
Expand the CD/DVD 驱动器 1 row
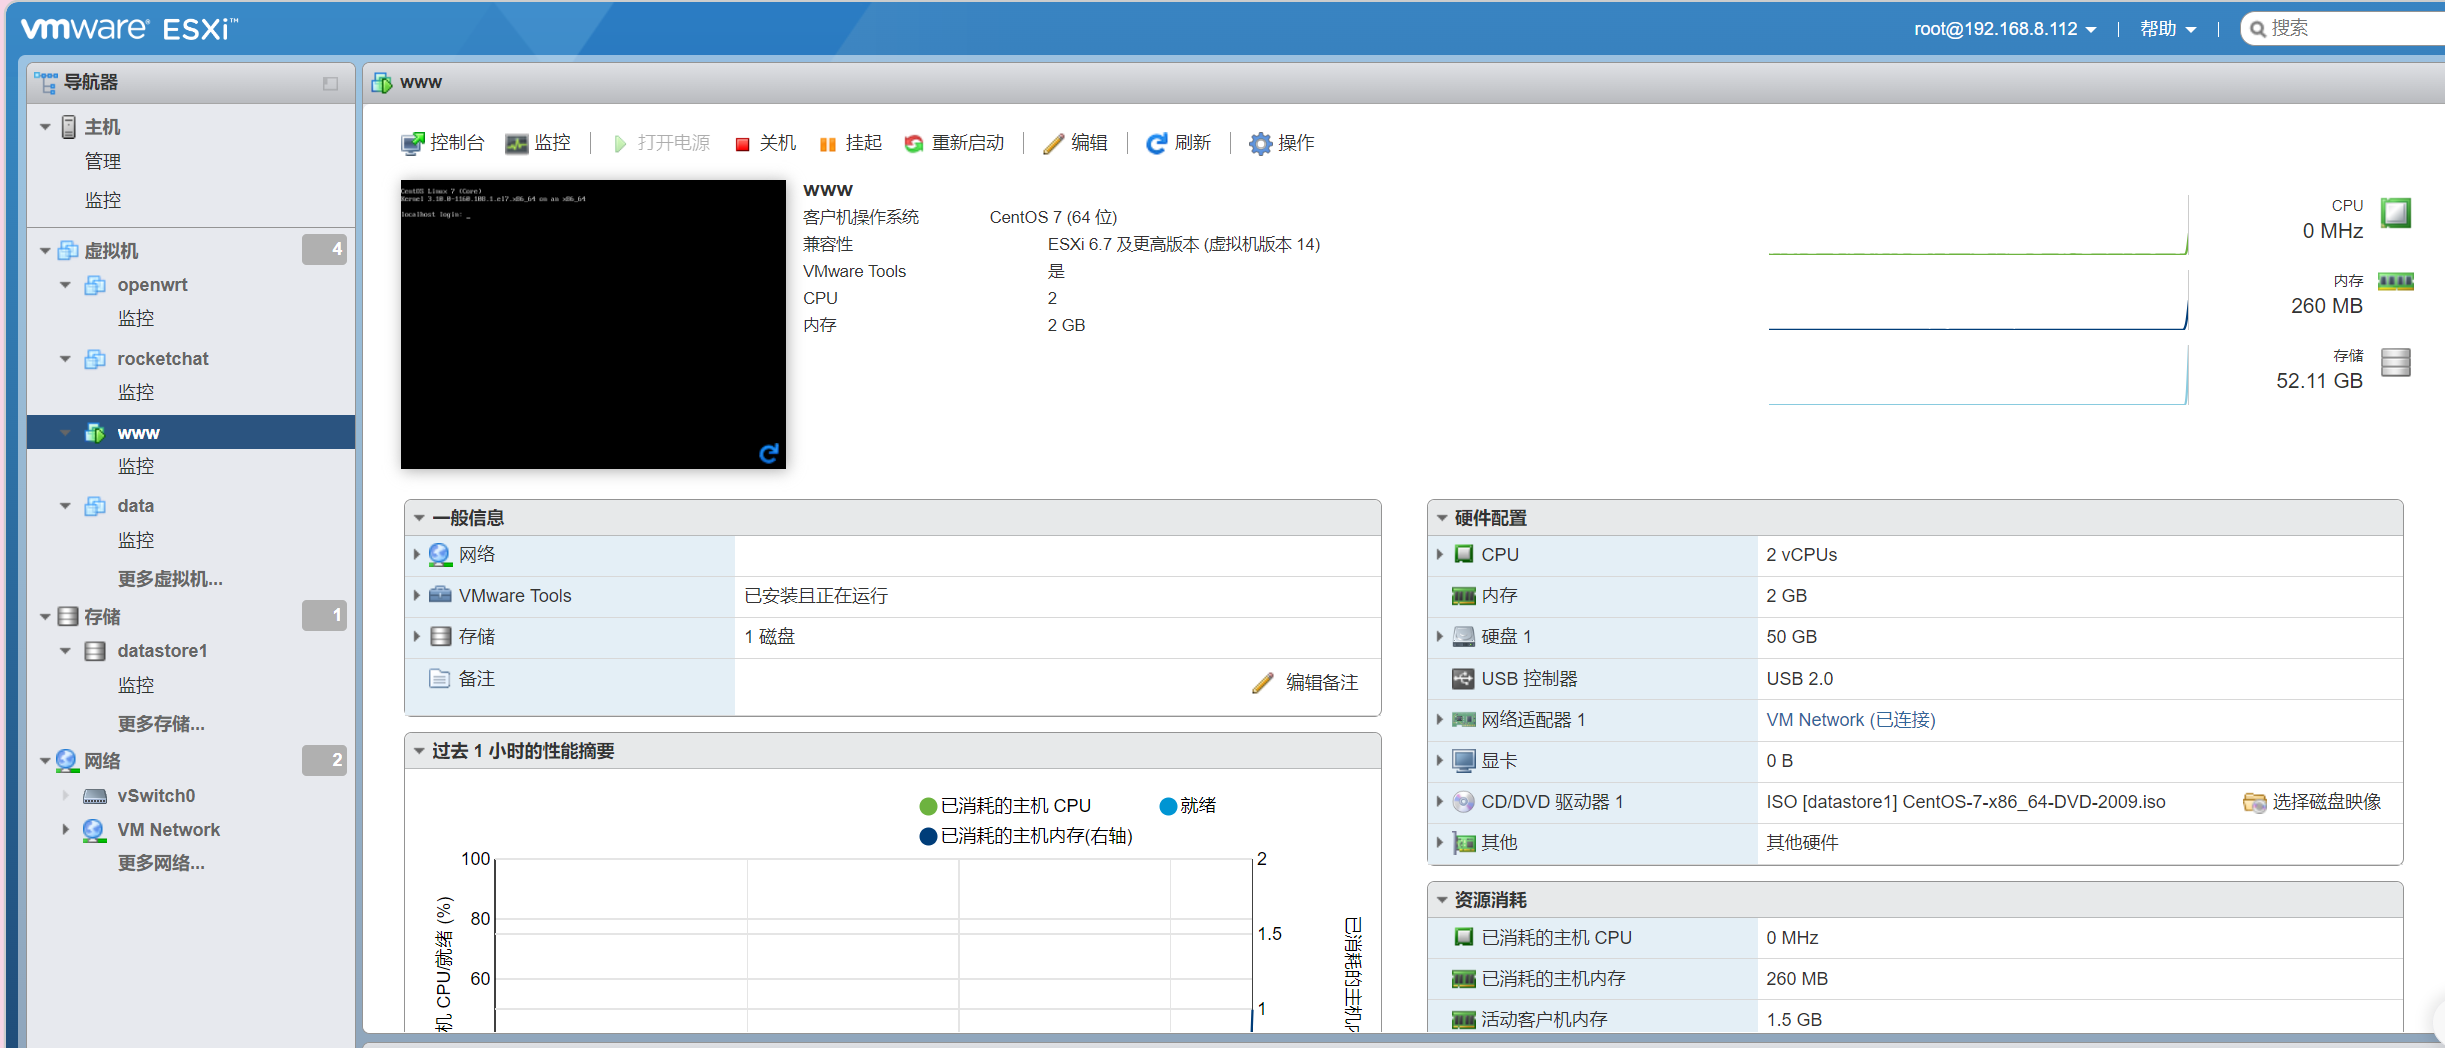pos(1439,801)
